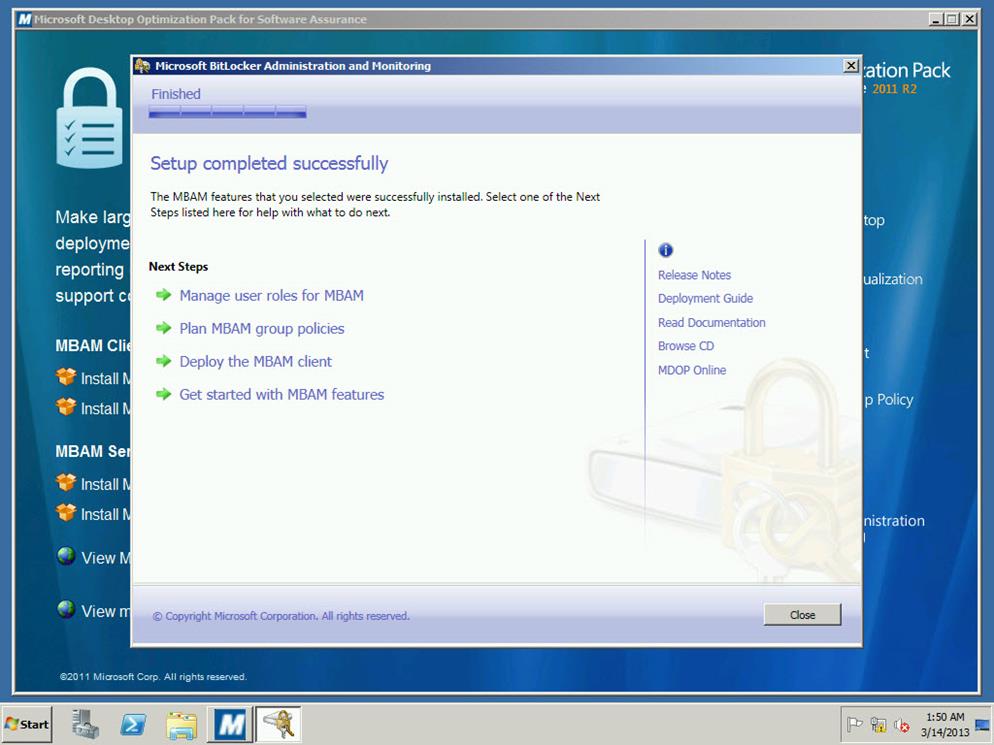Click the green arrow beside Plan MBAM group policies
This screenshot has width=994, height=745.
click(x=164, y=328)
